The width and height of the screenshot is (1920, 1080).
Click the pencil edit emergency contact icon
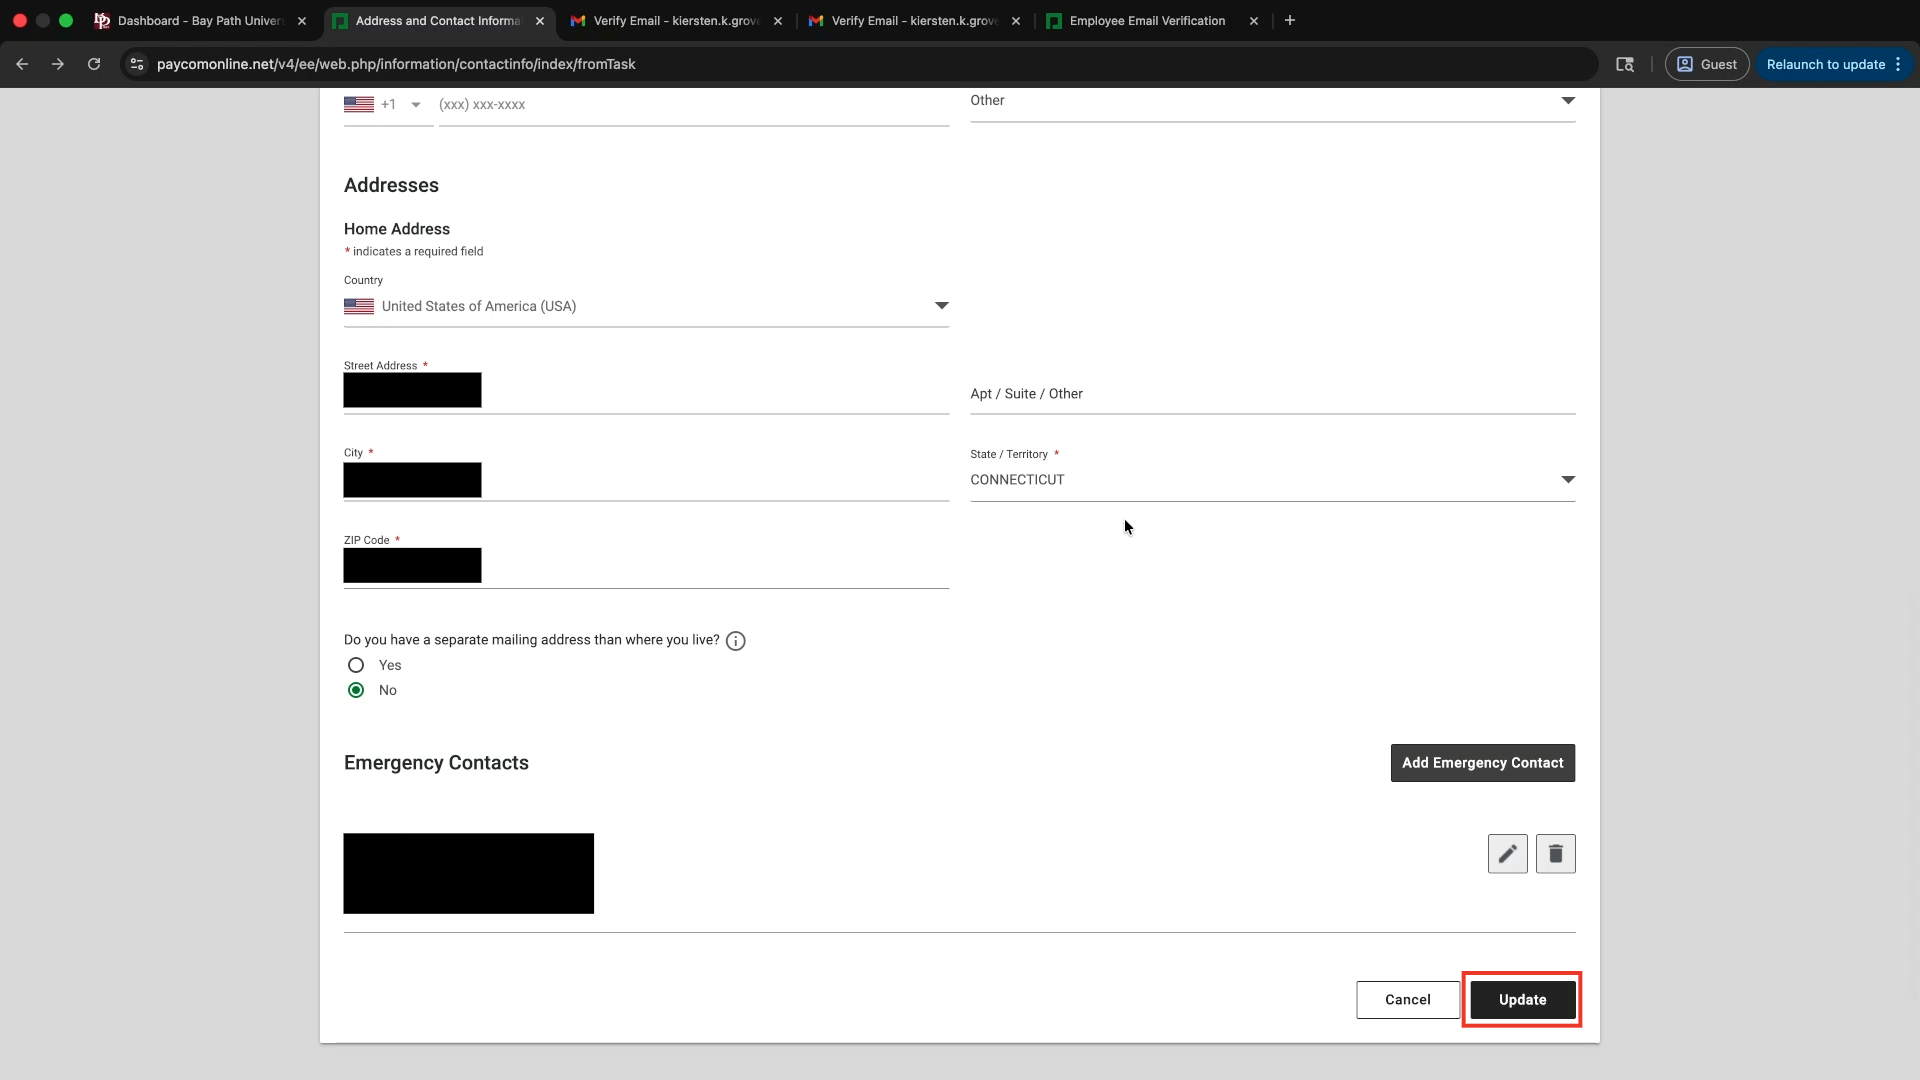click(x=1507, y=854)
